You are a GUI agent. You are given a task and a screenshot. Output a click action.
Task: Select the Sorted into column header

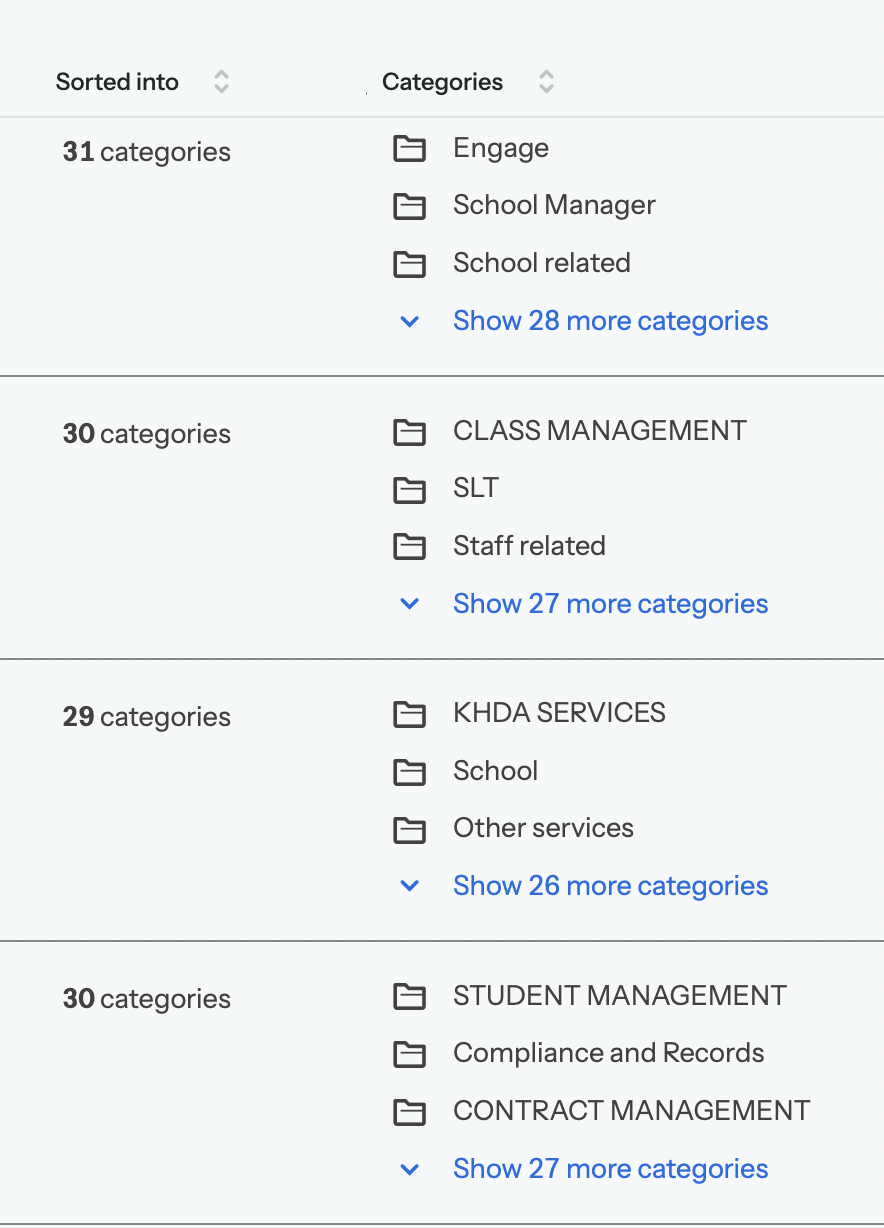117,82
